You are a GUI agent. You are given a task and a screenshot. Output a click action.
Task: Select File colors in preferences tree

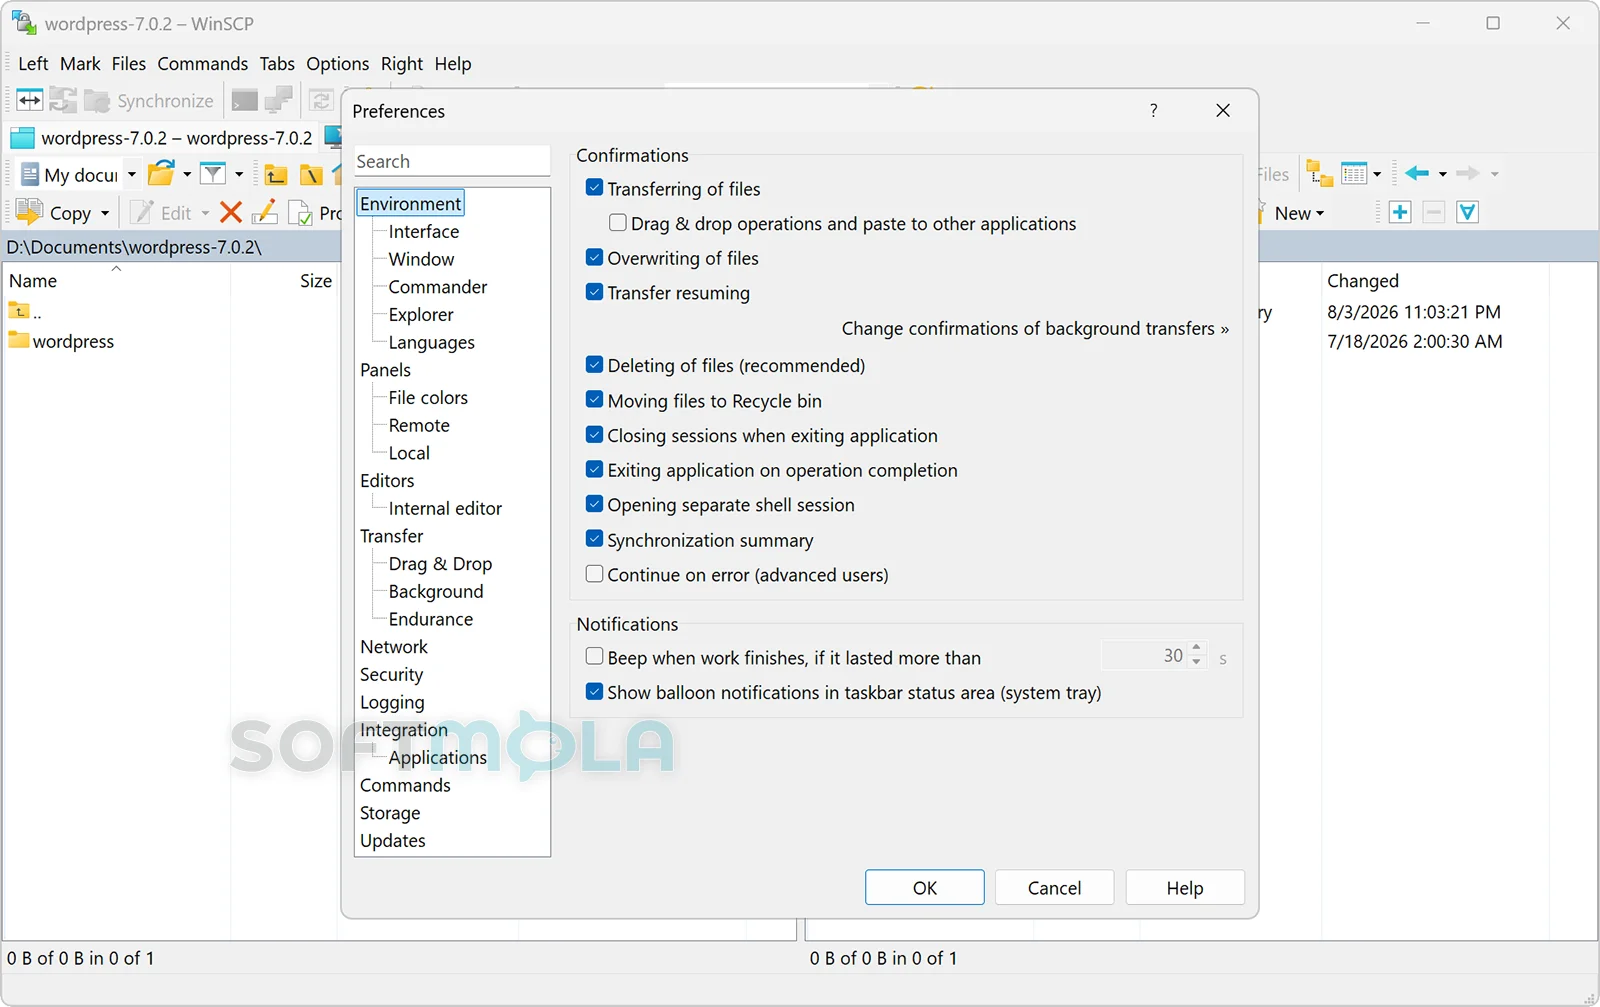428,397
